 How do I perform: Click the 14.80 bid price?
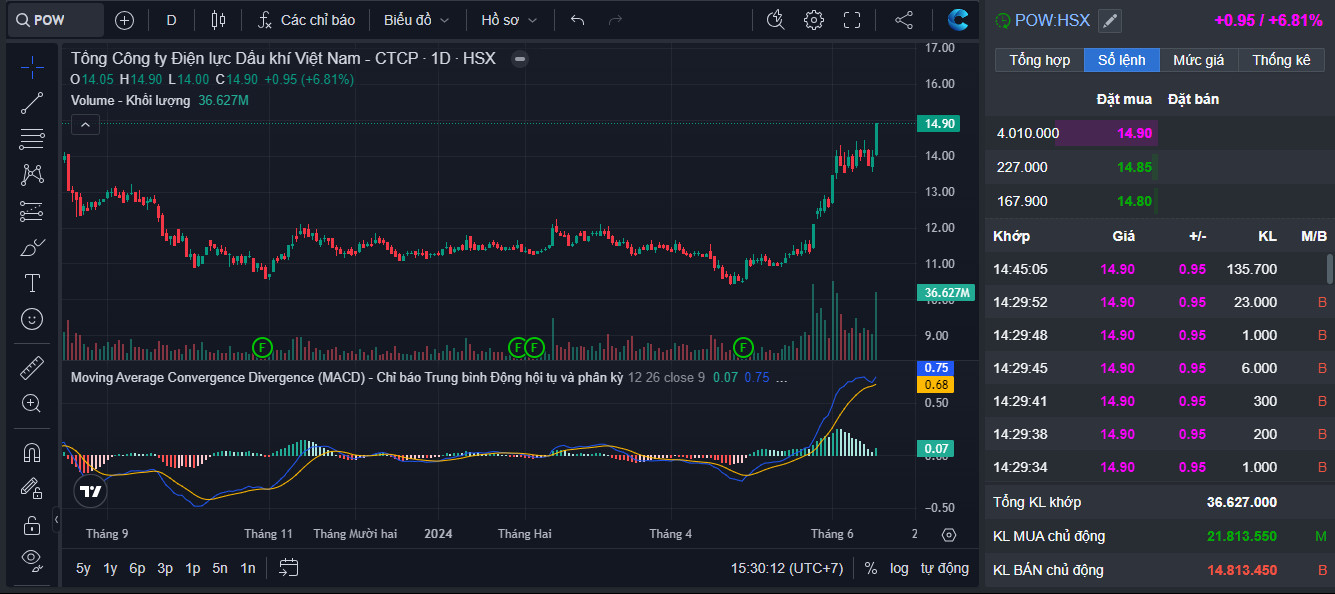tap(1134, 201)
